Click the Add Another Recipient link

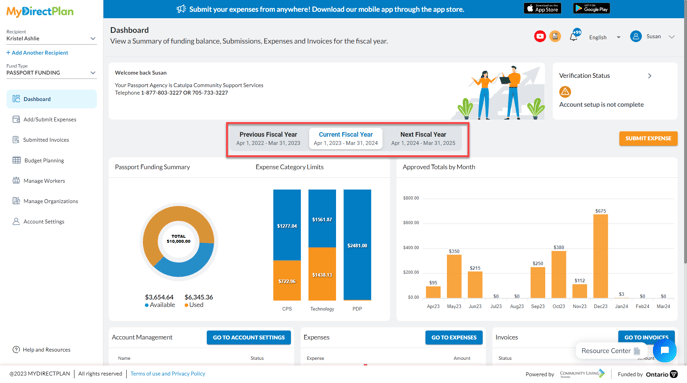point(37,53)
